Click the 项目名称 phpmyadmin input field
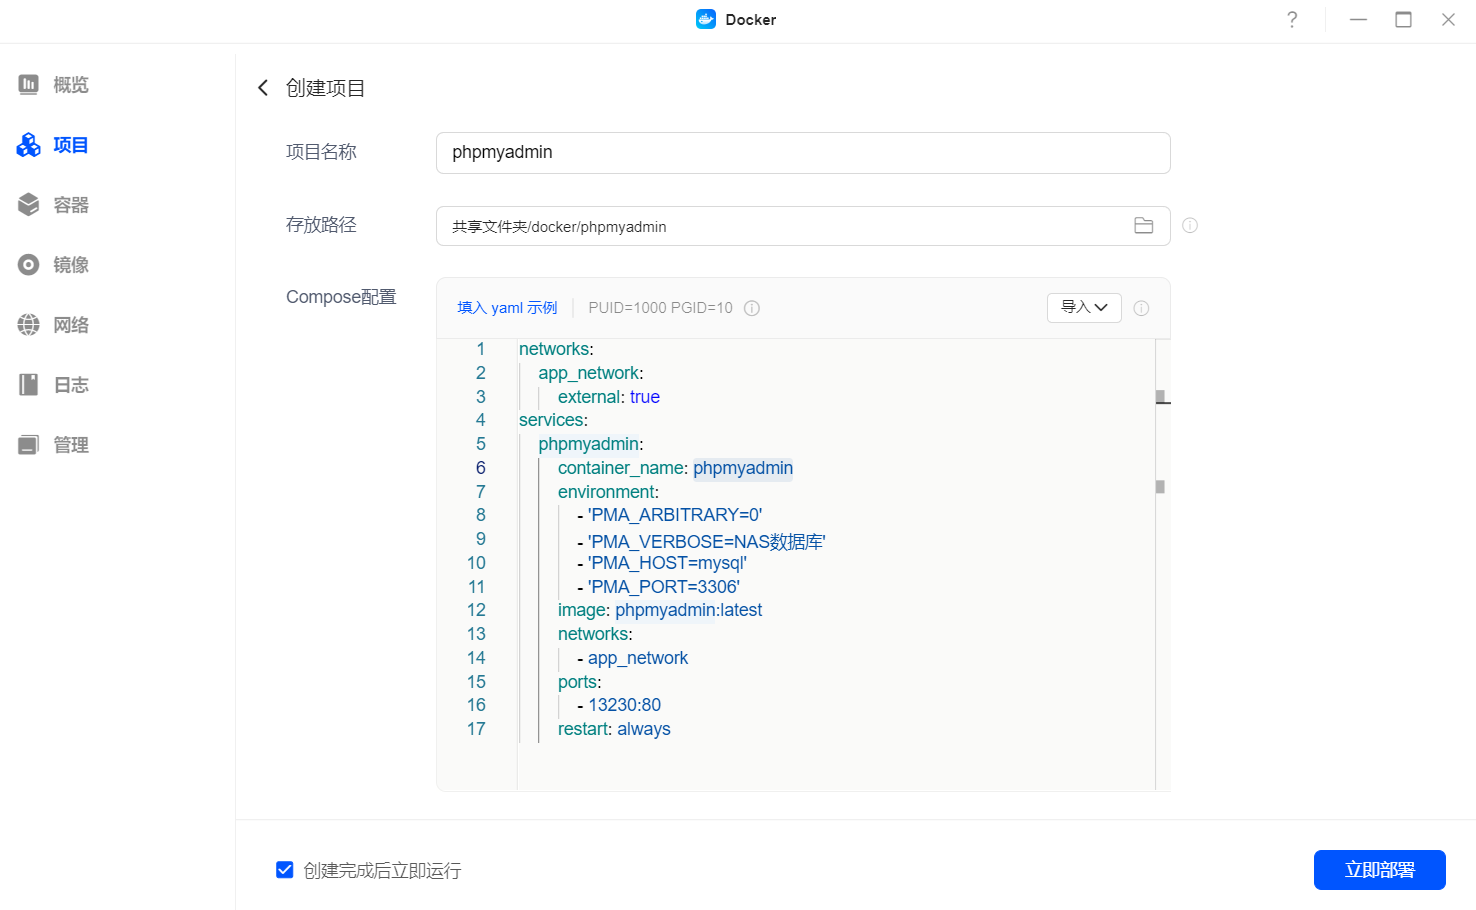 click(x=803, y=153)
